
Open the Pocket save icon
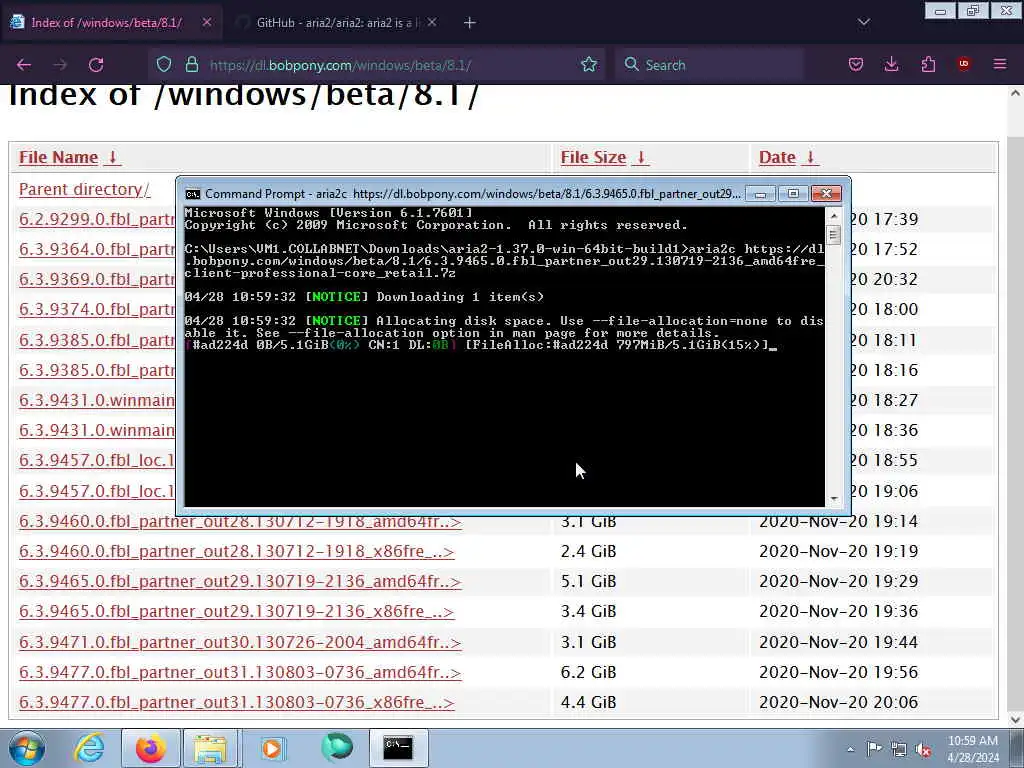pyautogui.click(x=856, y=64)
